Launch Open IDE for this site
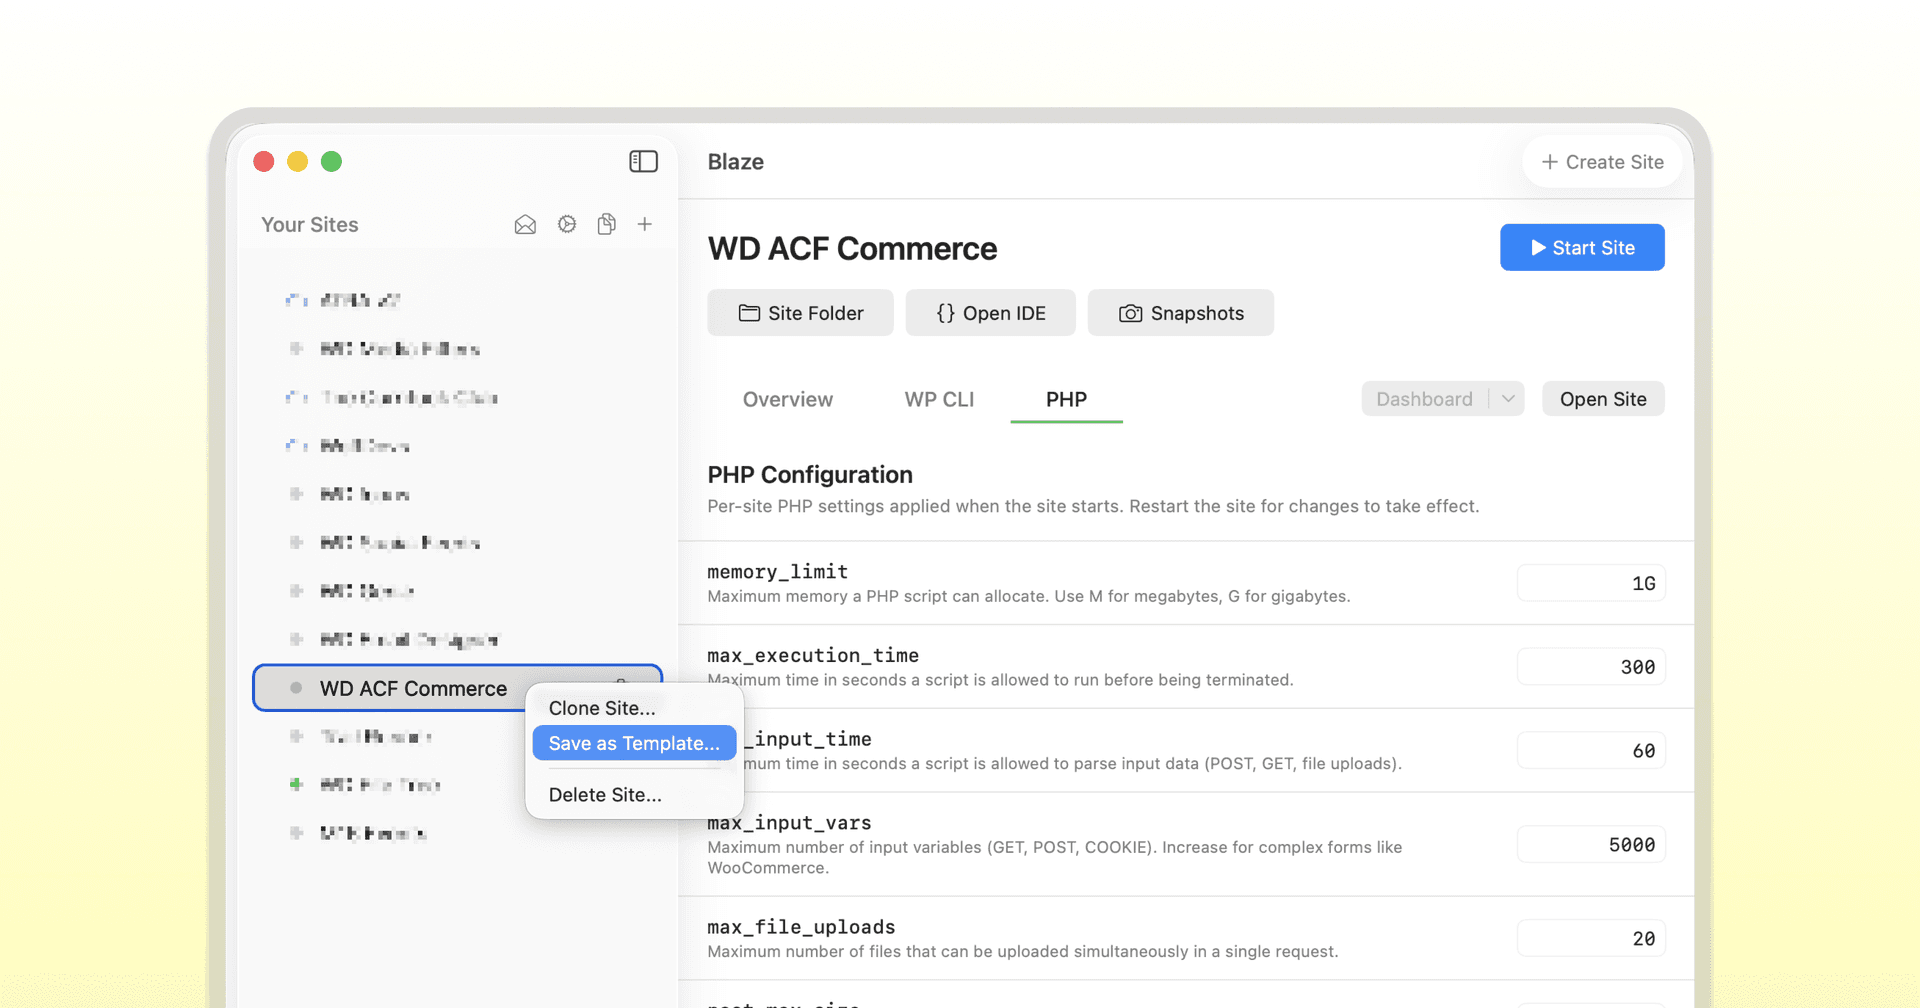This screenshot has width=1920, height=1008. point(990,313)
